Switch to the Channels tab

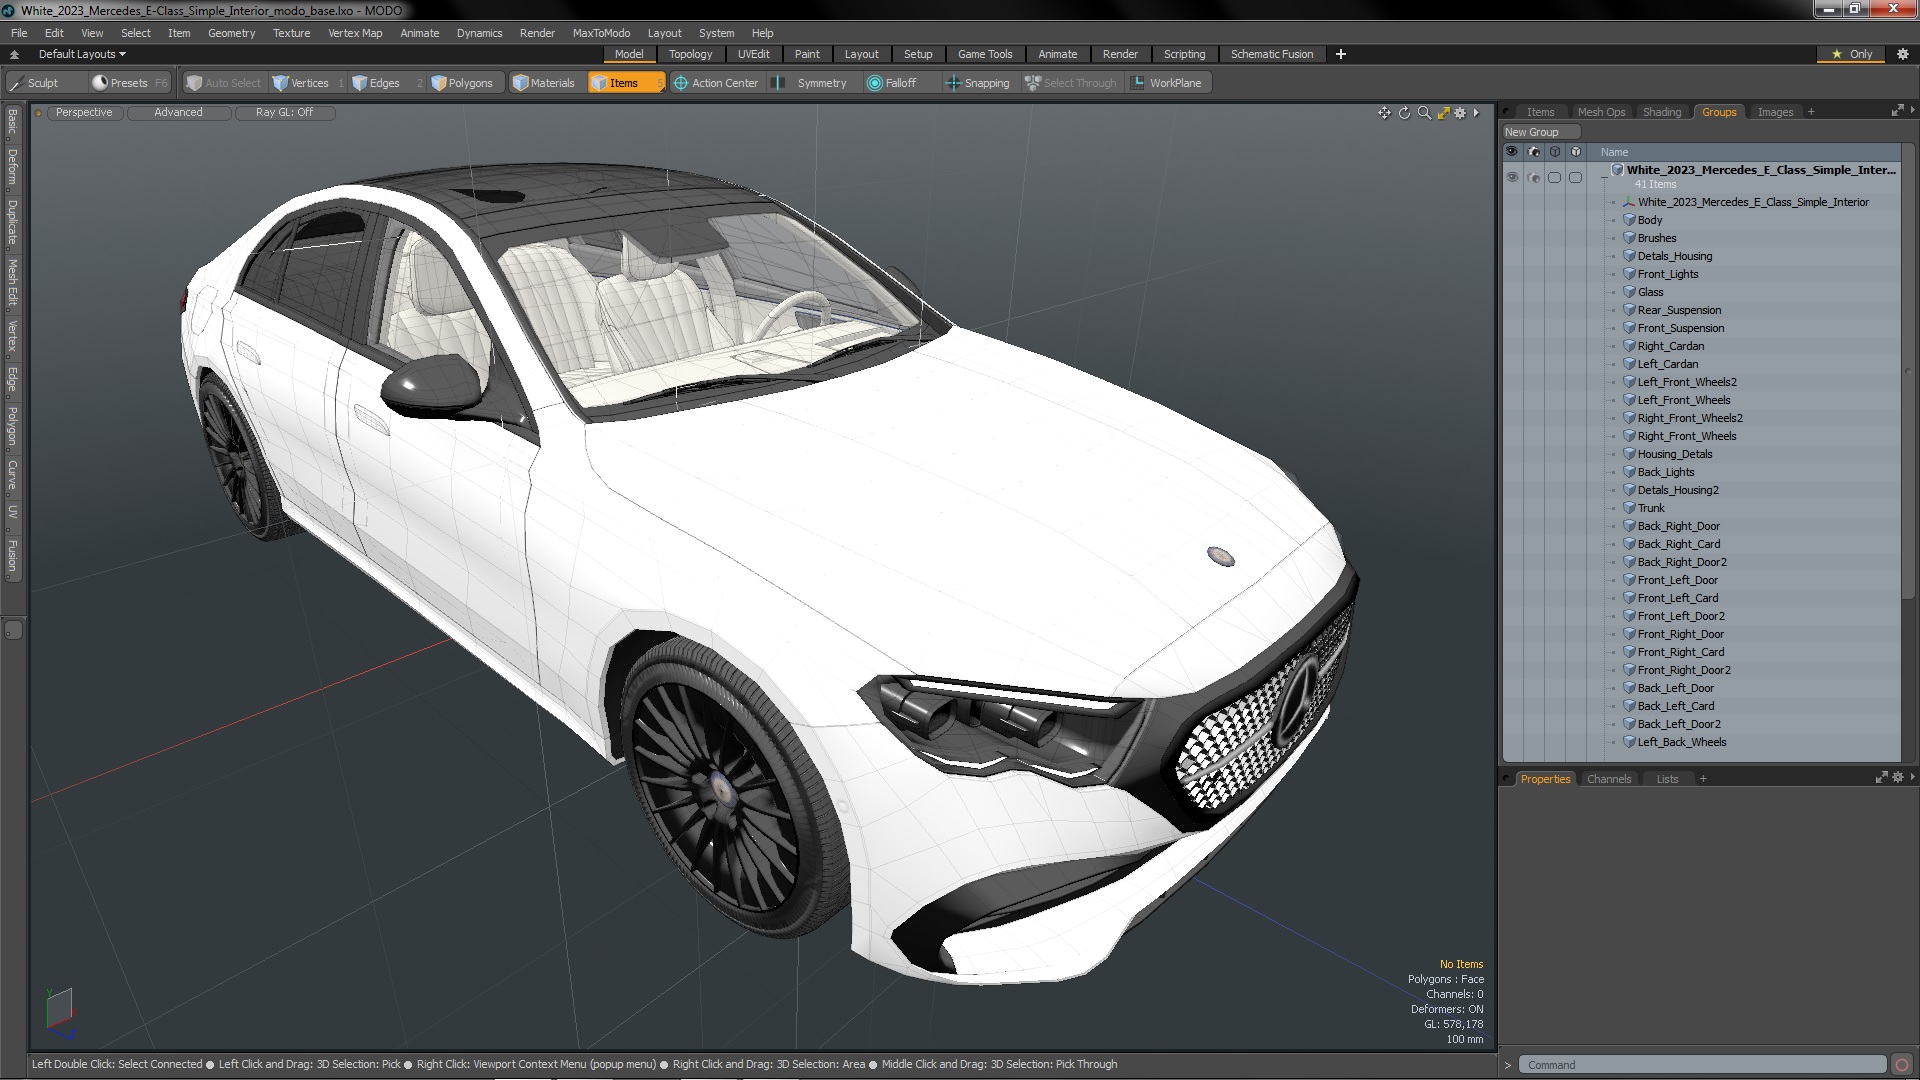[x=1608, y=779]
